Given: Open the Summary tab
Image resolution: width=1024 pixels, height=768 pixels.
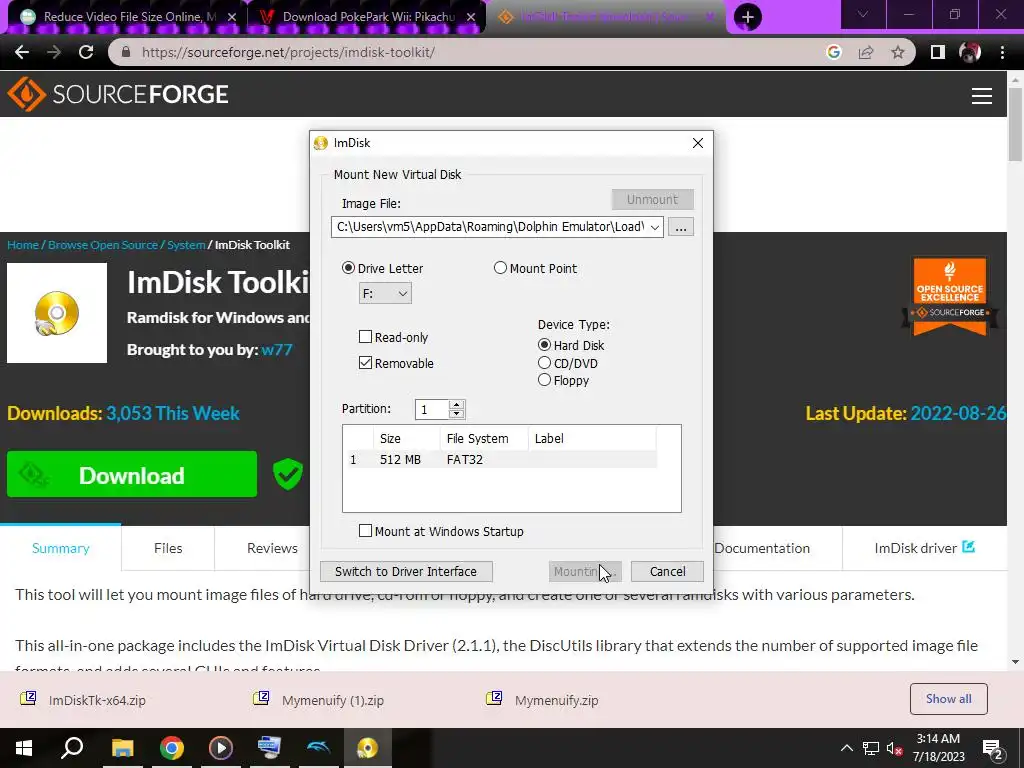Looking at the screenshot, I should coord(61,549).
